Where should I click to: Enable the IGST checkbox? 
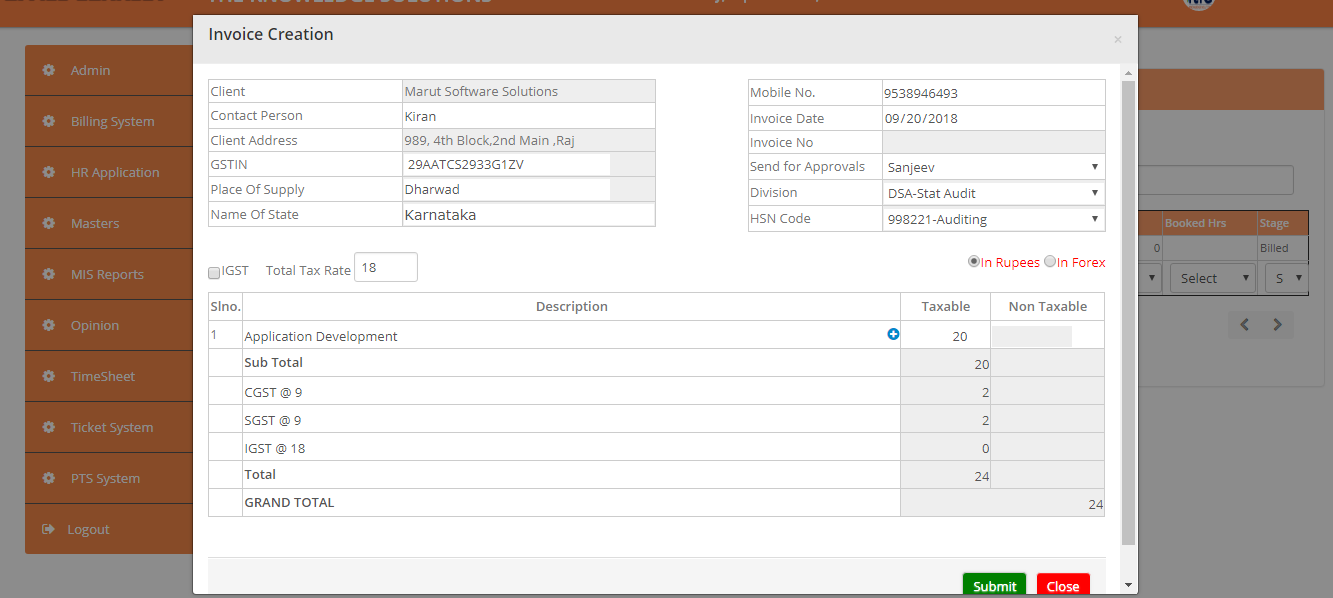coord(214,272)
